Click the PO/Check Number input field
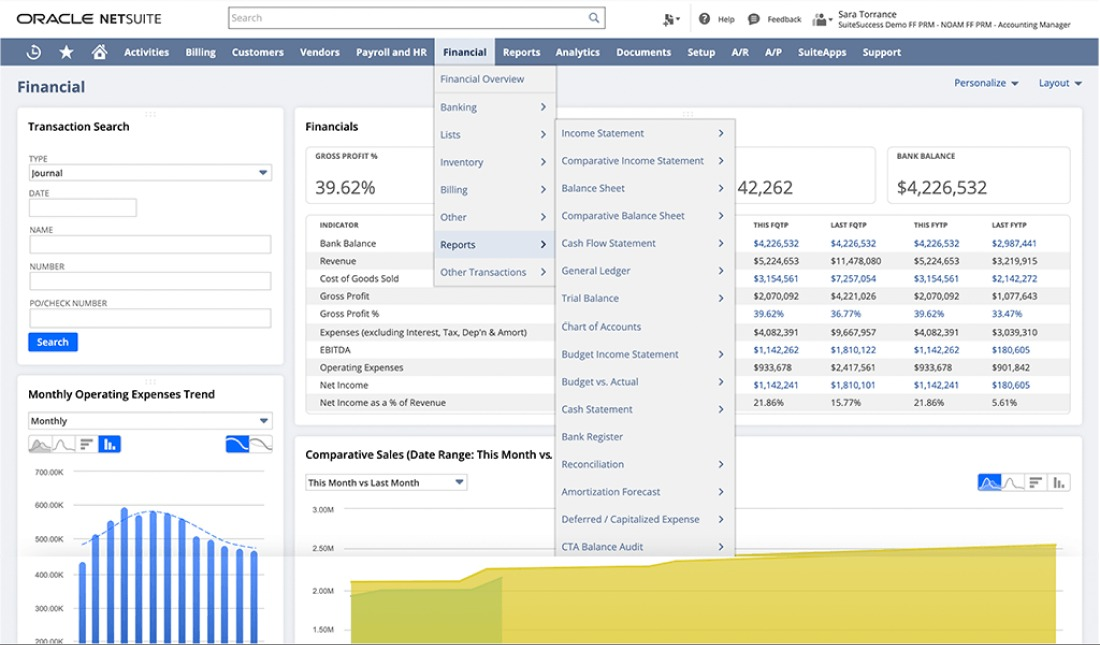This screenshot has width=1100, height=645. (x=150, y=316)
